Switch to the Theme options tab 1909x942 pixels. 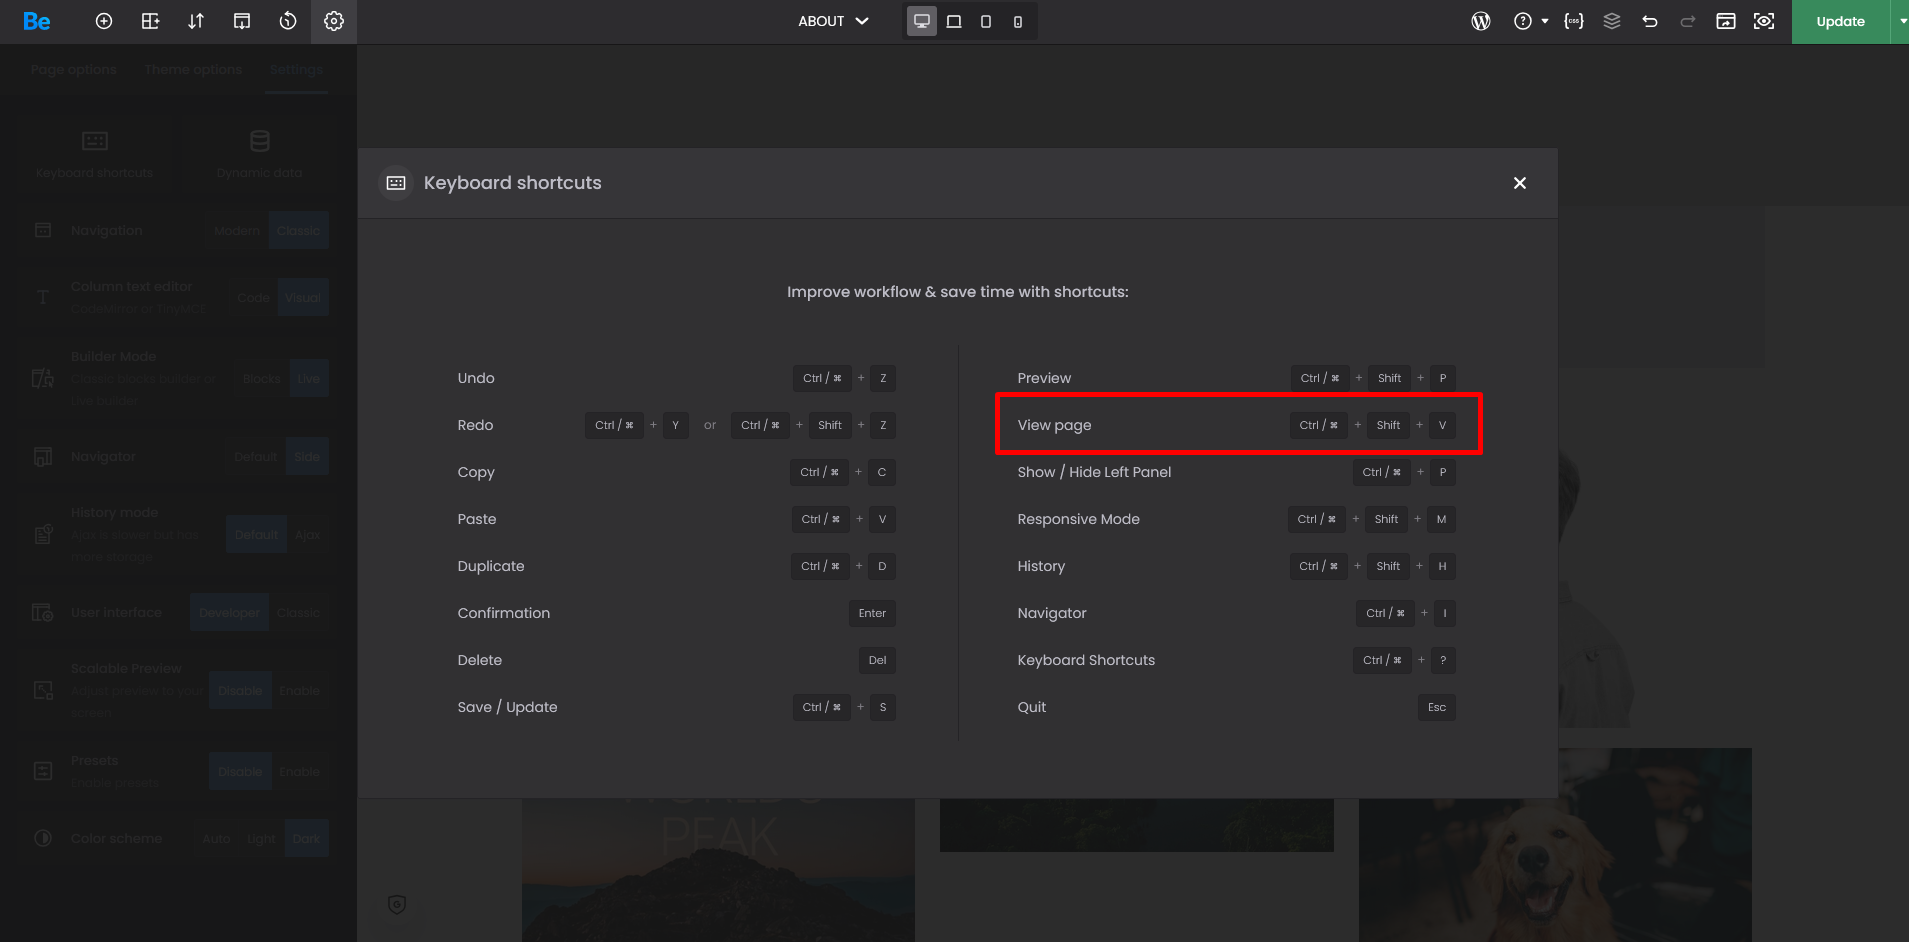pyautogui.click(x=193, y=70)
